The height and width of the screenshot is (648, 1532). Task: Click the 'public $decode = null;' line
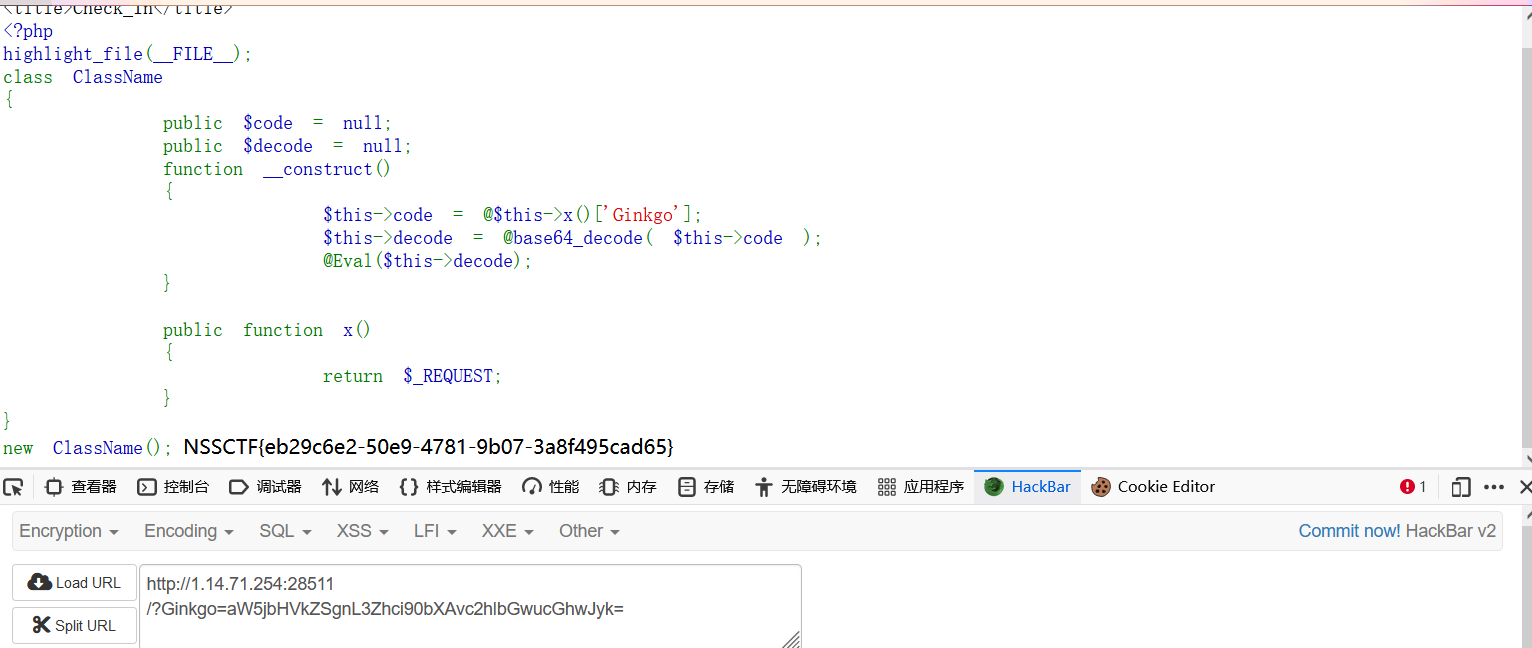(288, 146)
